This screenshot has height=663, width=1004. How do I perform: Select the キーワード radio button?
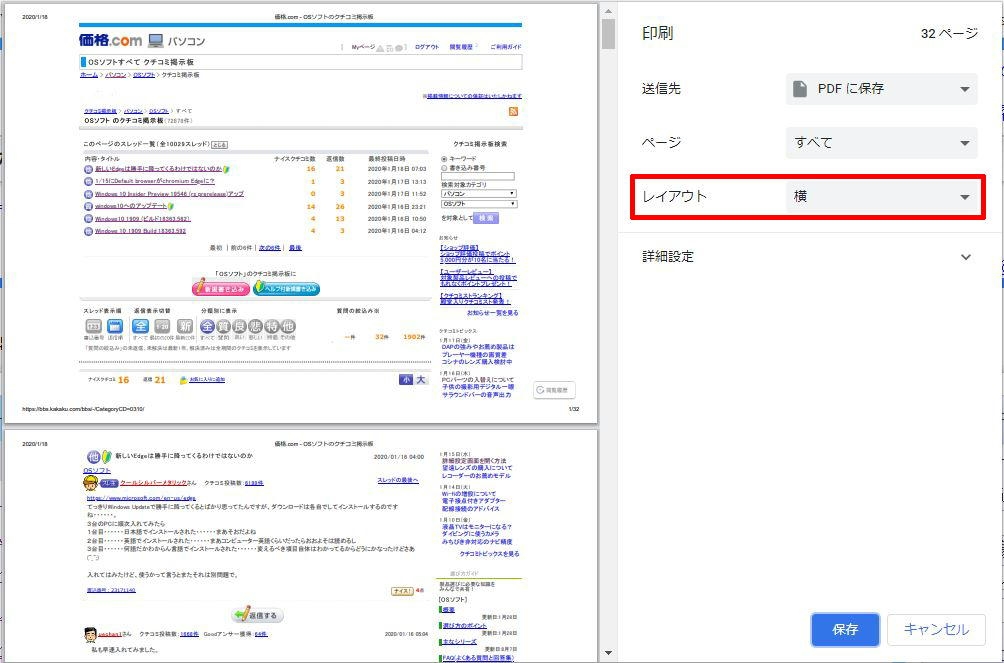[444, 159]
